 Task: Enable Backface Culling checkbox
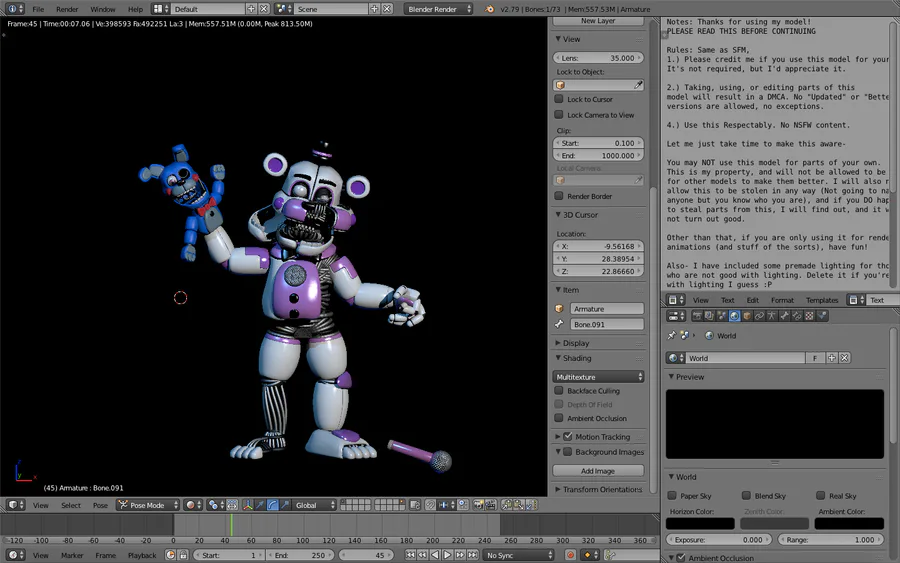pyautogui.click(x=559, y=390)
